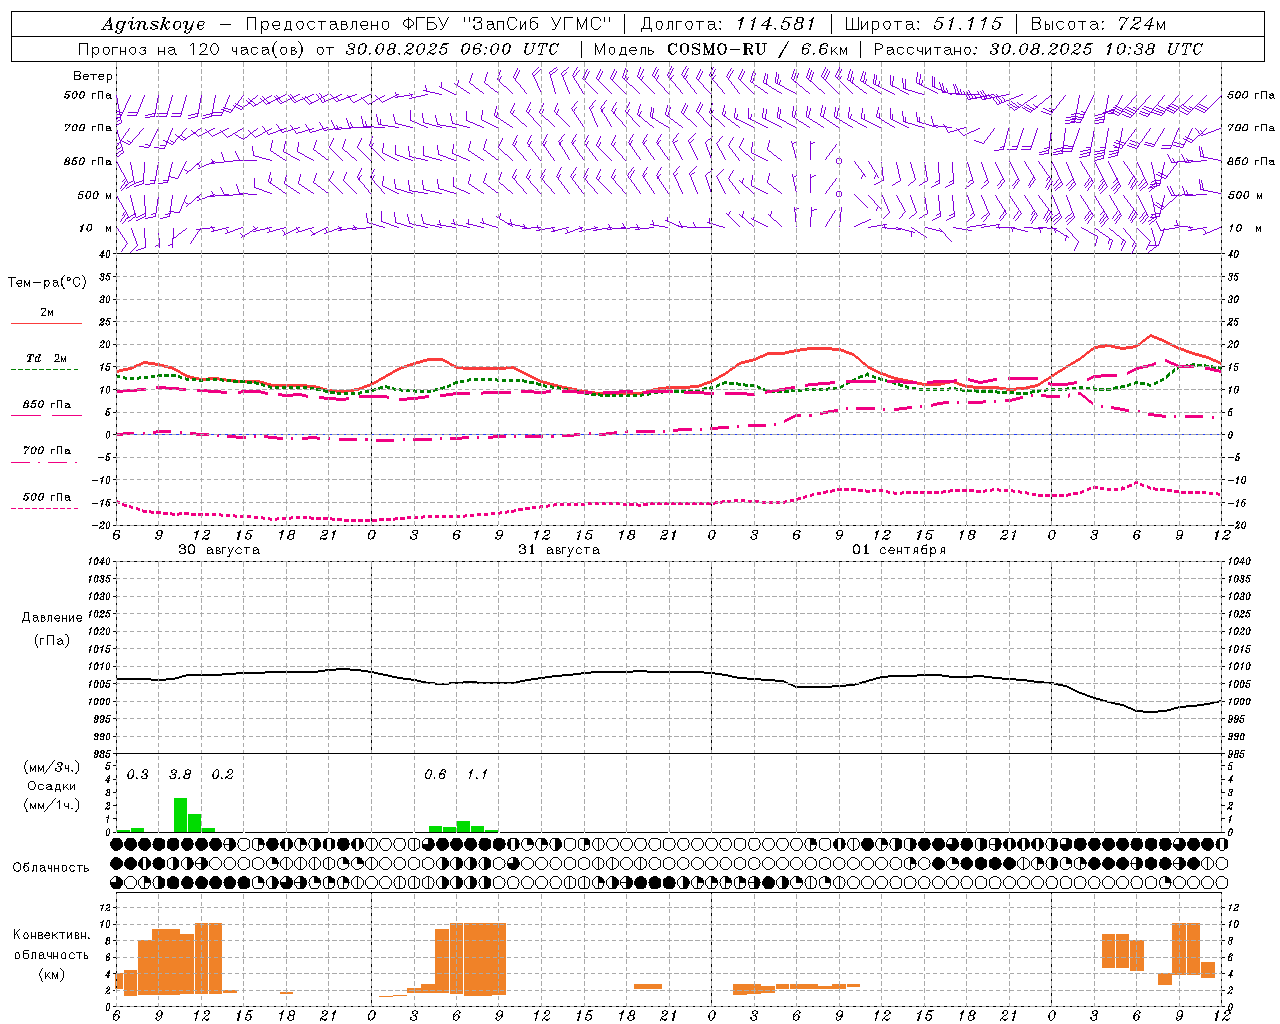
Task: Click the Облачность cloud cover label
Action: (51, 868)
